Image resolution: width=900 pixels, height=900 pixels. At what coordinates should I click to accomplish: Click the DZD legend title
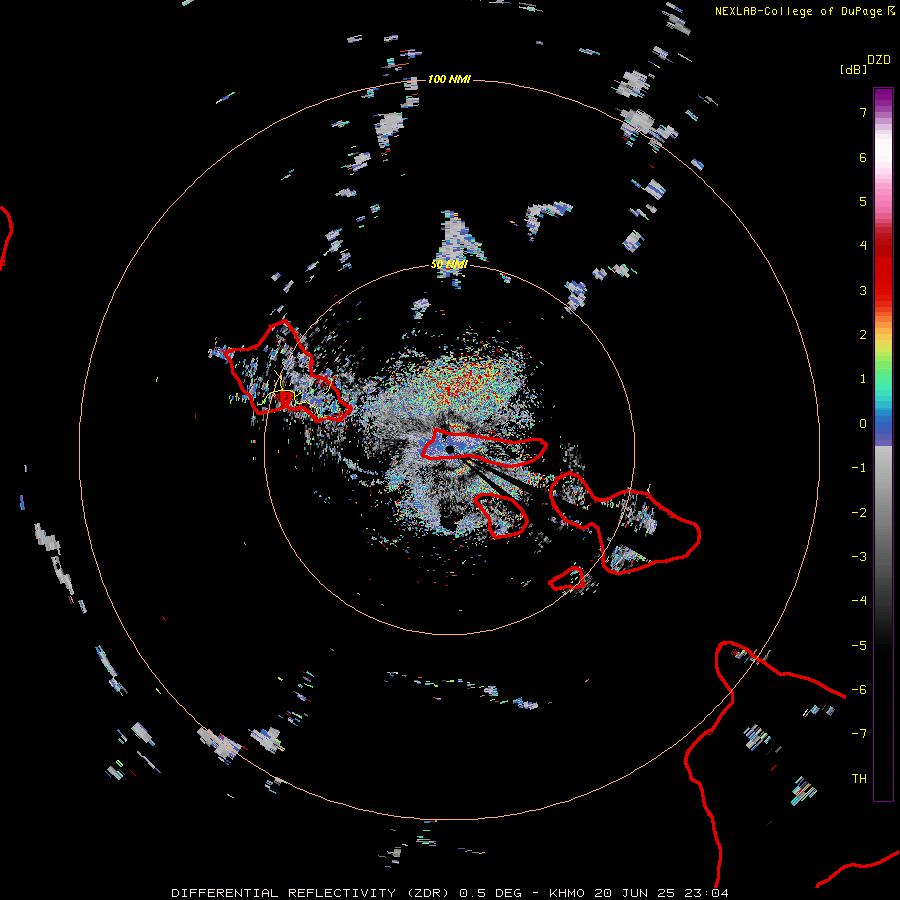coord(878,60)
